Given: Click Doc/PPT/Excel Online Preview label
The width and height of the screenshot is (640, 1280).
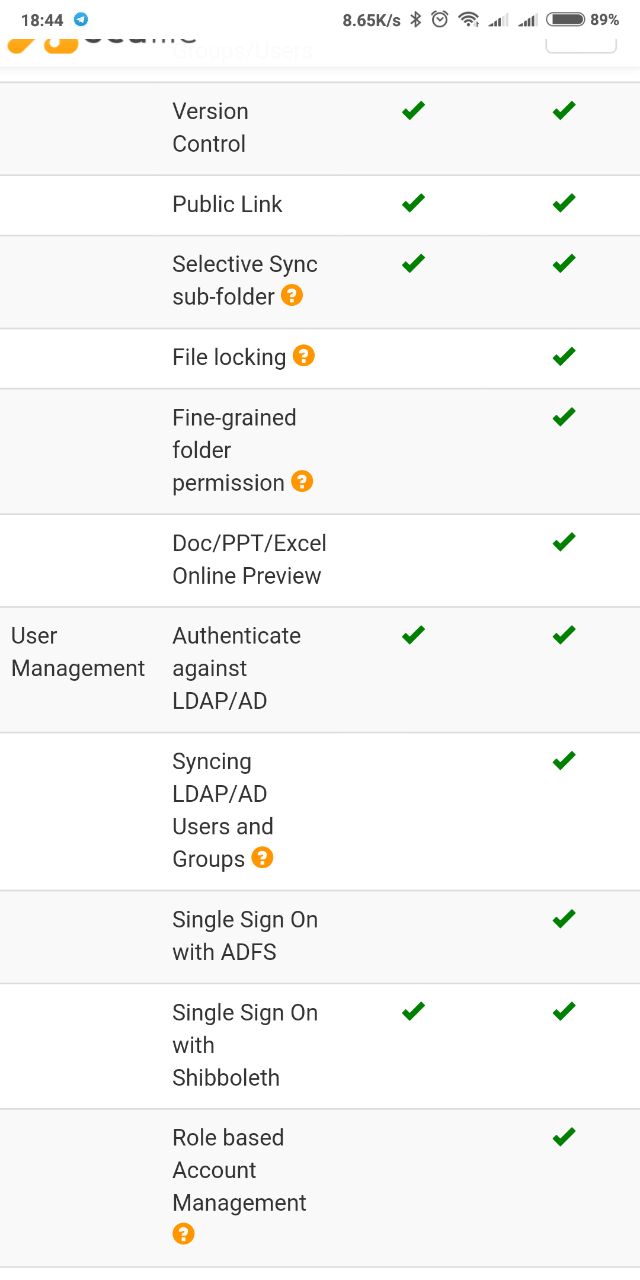Looking at the screenshot, I should tap(249, 559).
